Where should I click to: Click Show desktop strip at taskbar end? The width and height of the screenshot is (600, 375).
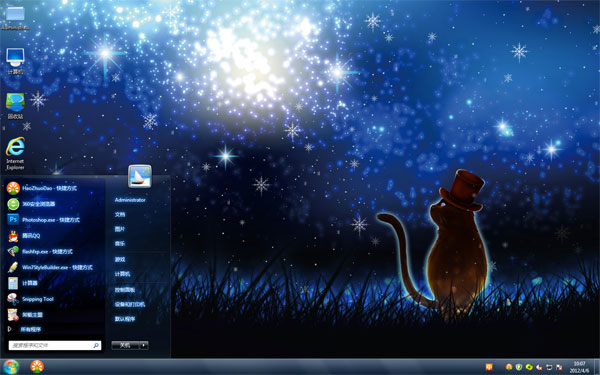point(597,367)
